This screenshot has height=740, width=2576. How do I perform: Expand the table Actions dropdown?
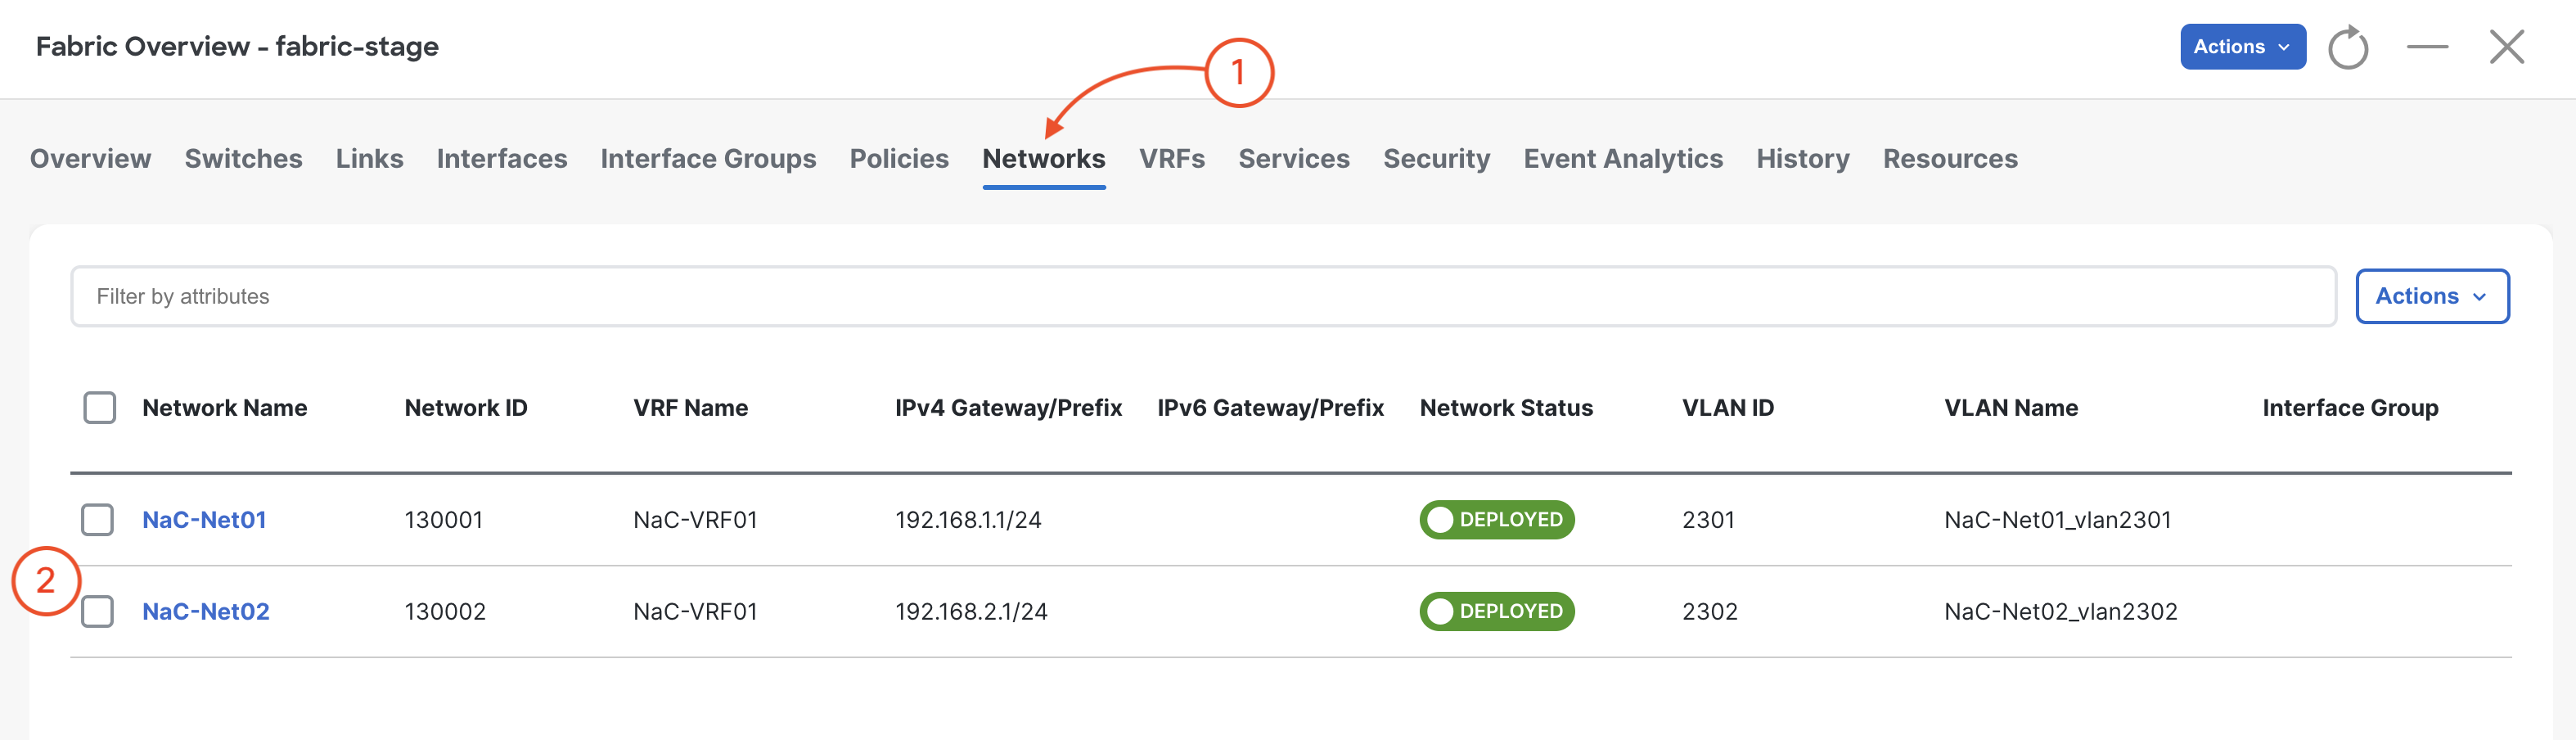[2431, 296]
